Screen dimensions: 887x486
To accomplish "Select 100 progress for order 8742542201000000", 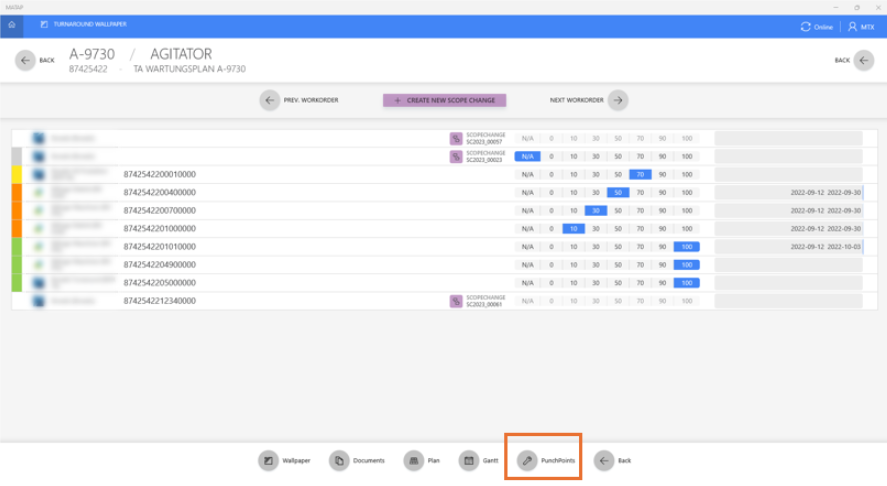I will click(x=686, y=228).
